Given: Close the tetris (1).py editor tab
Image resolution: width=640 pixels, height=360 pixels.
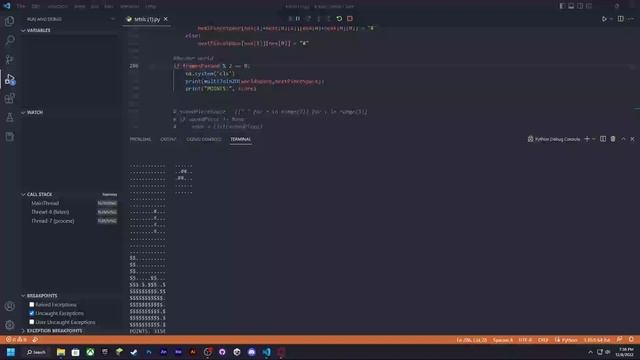Looking at the screenshot, I should pos(166,19).
